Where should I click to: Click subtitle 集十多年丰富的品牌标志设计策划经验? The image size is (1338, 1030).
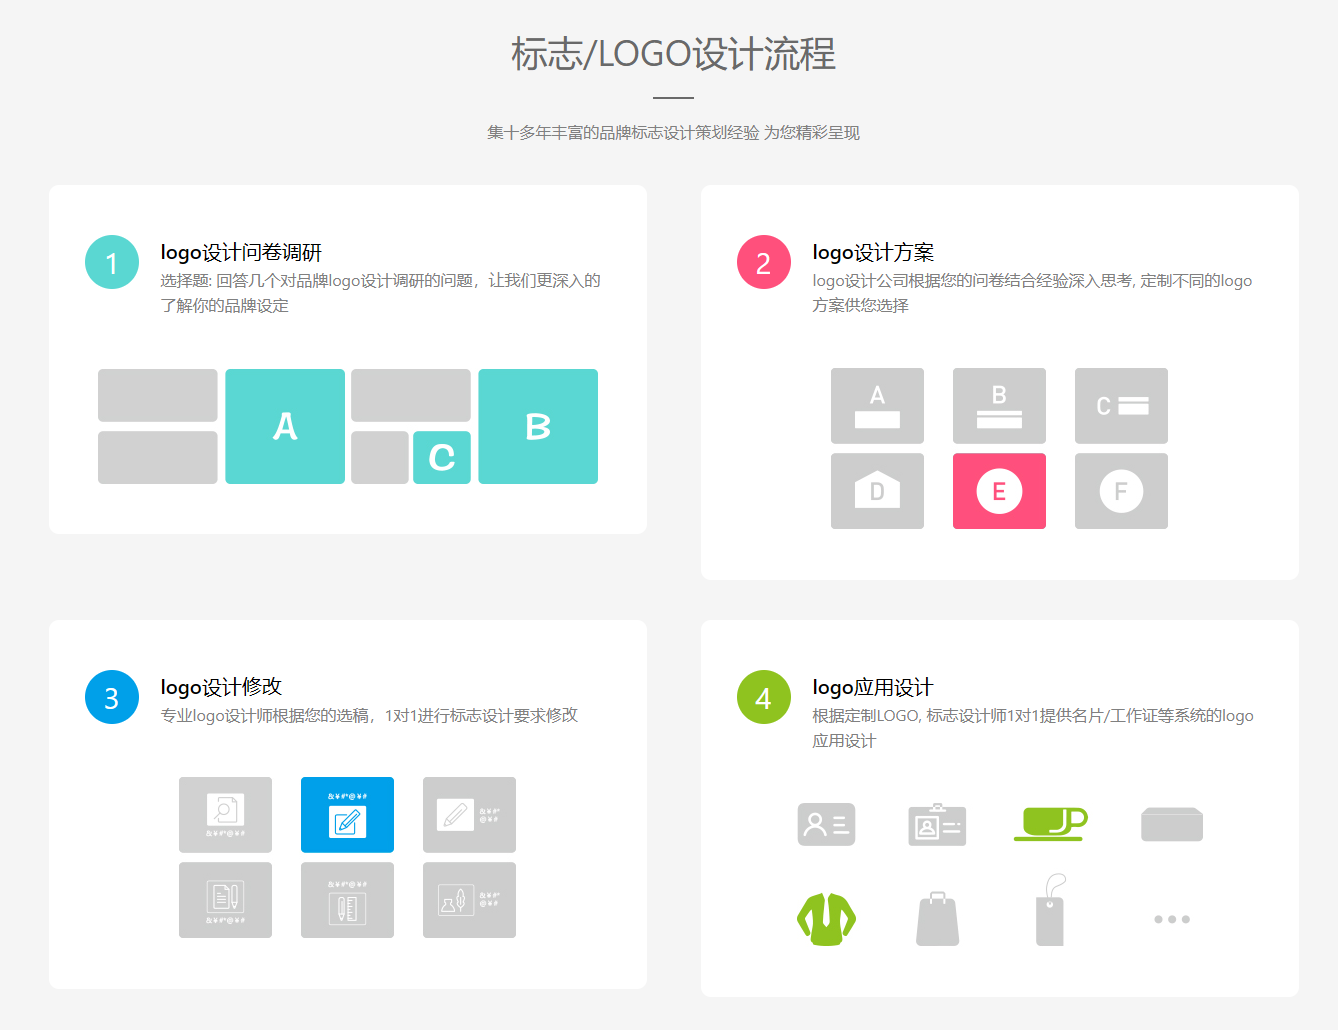[623, 132]
